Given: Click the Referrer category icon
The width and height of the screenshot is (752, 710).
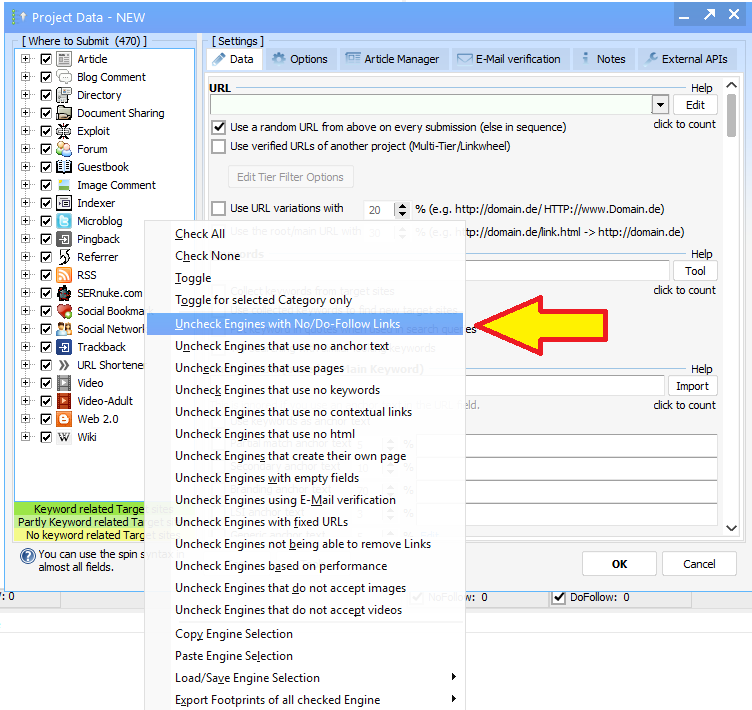Looking at the screenshot, I should tap(64, 257).
